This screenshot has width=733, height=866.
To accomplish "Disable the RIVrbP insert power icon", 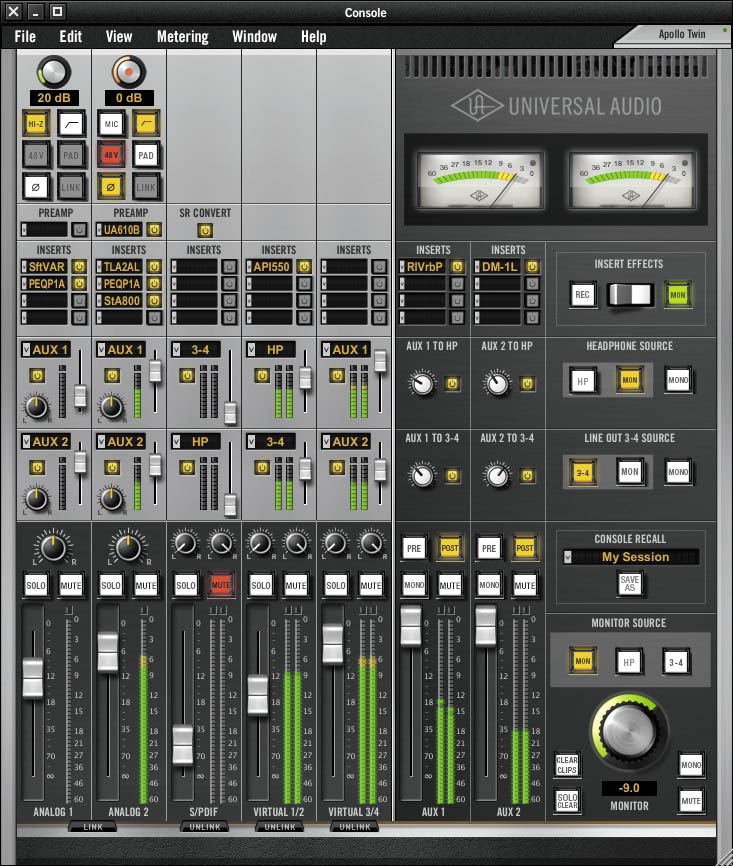I will point(457,267).
